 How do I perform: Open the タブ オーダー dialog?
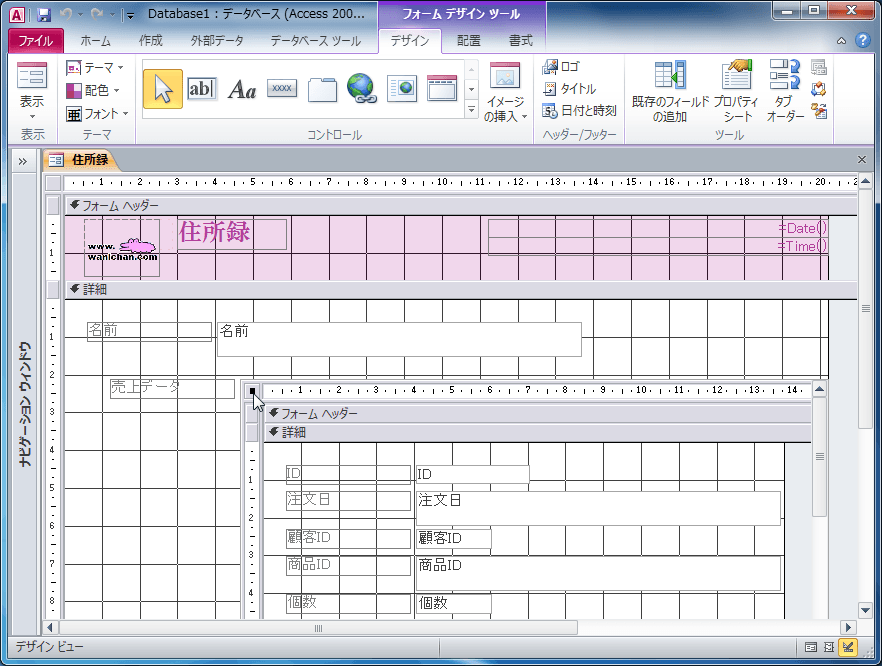coord(785,92)
